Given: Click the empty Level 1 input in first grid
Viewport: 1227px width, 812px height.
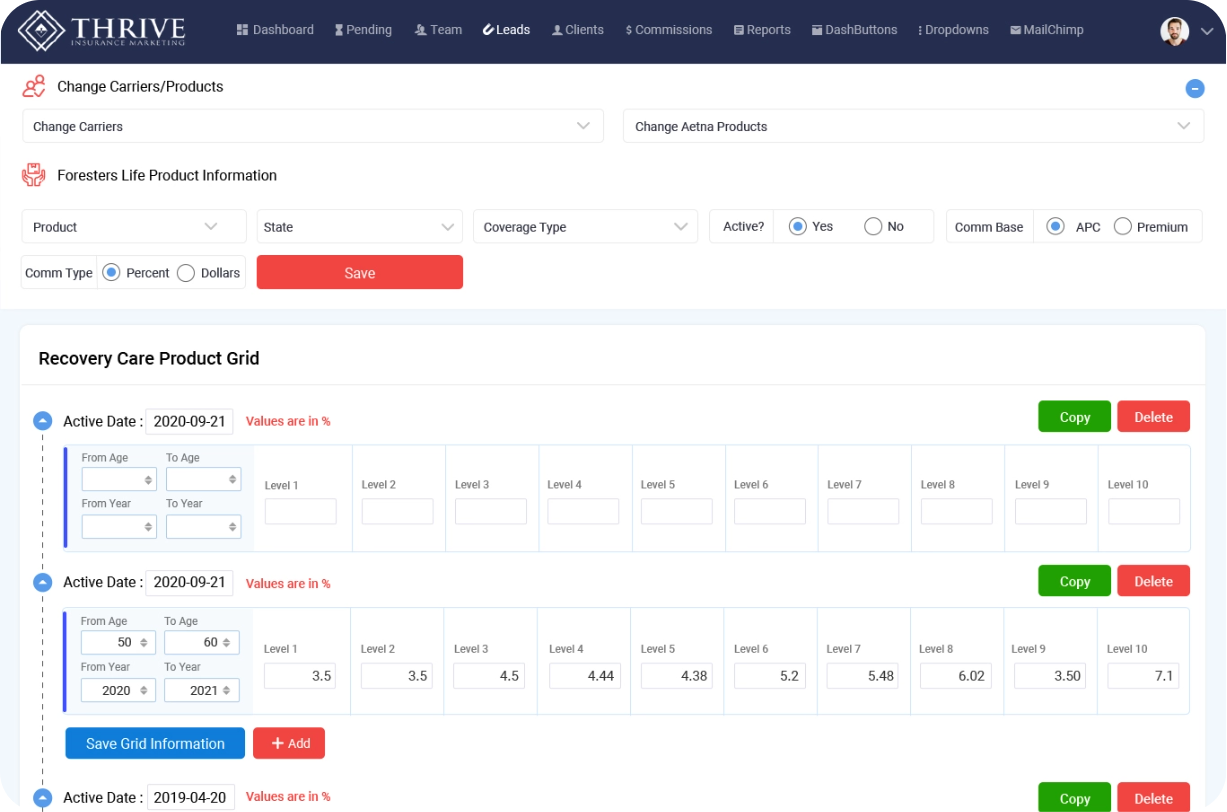Looking at the screenshot, I should pos(301,512).
